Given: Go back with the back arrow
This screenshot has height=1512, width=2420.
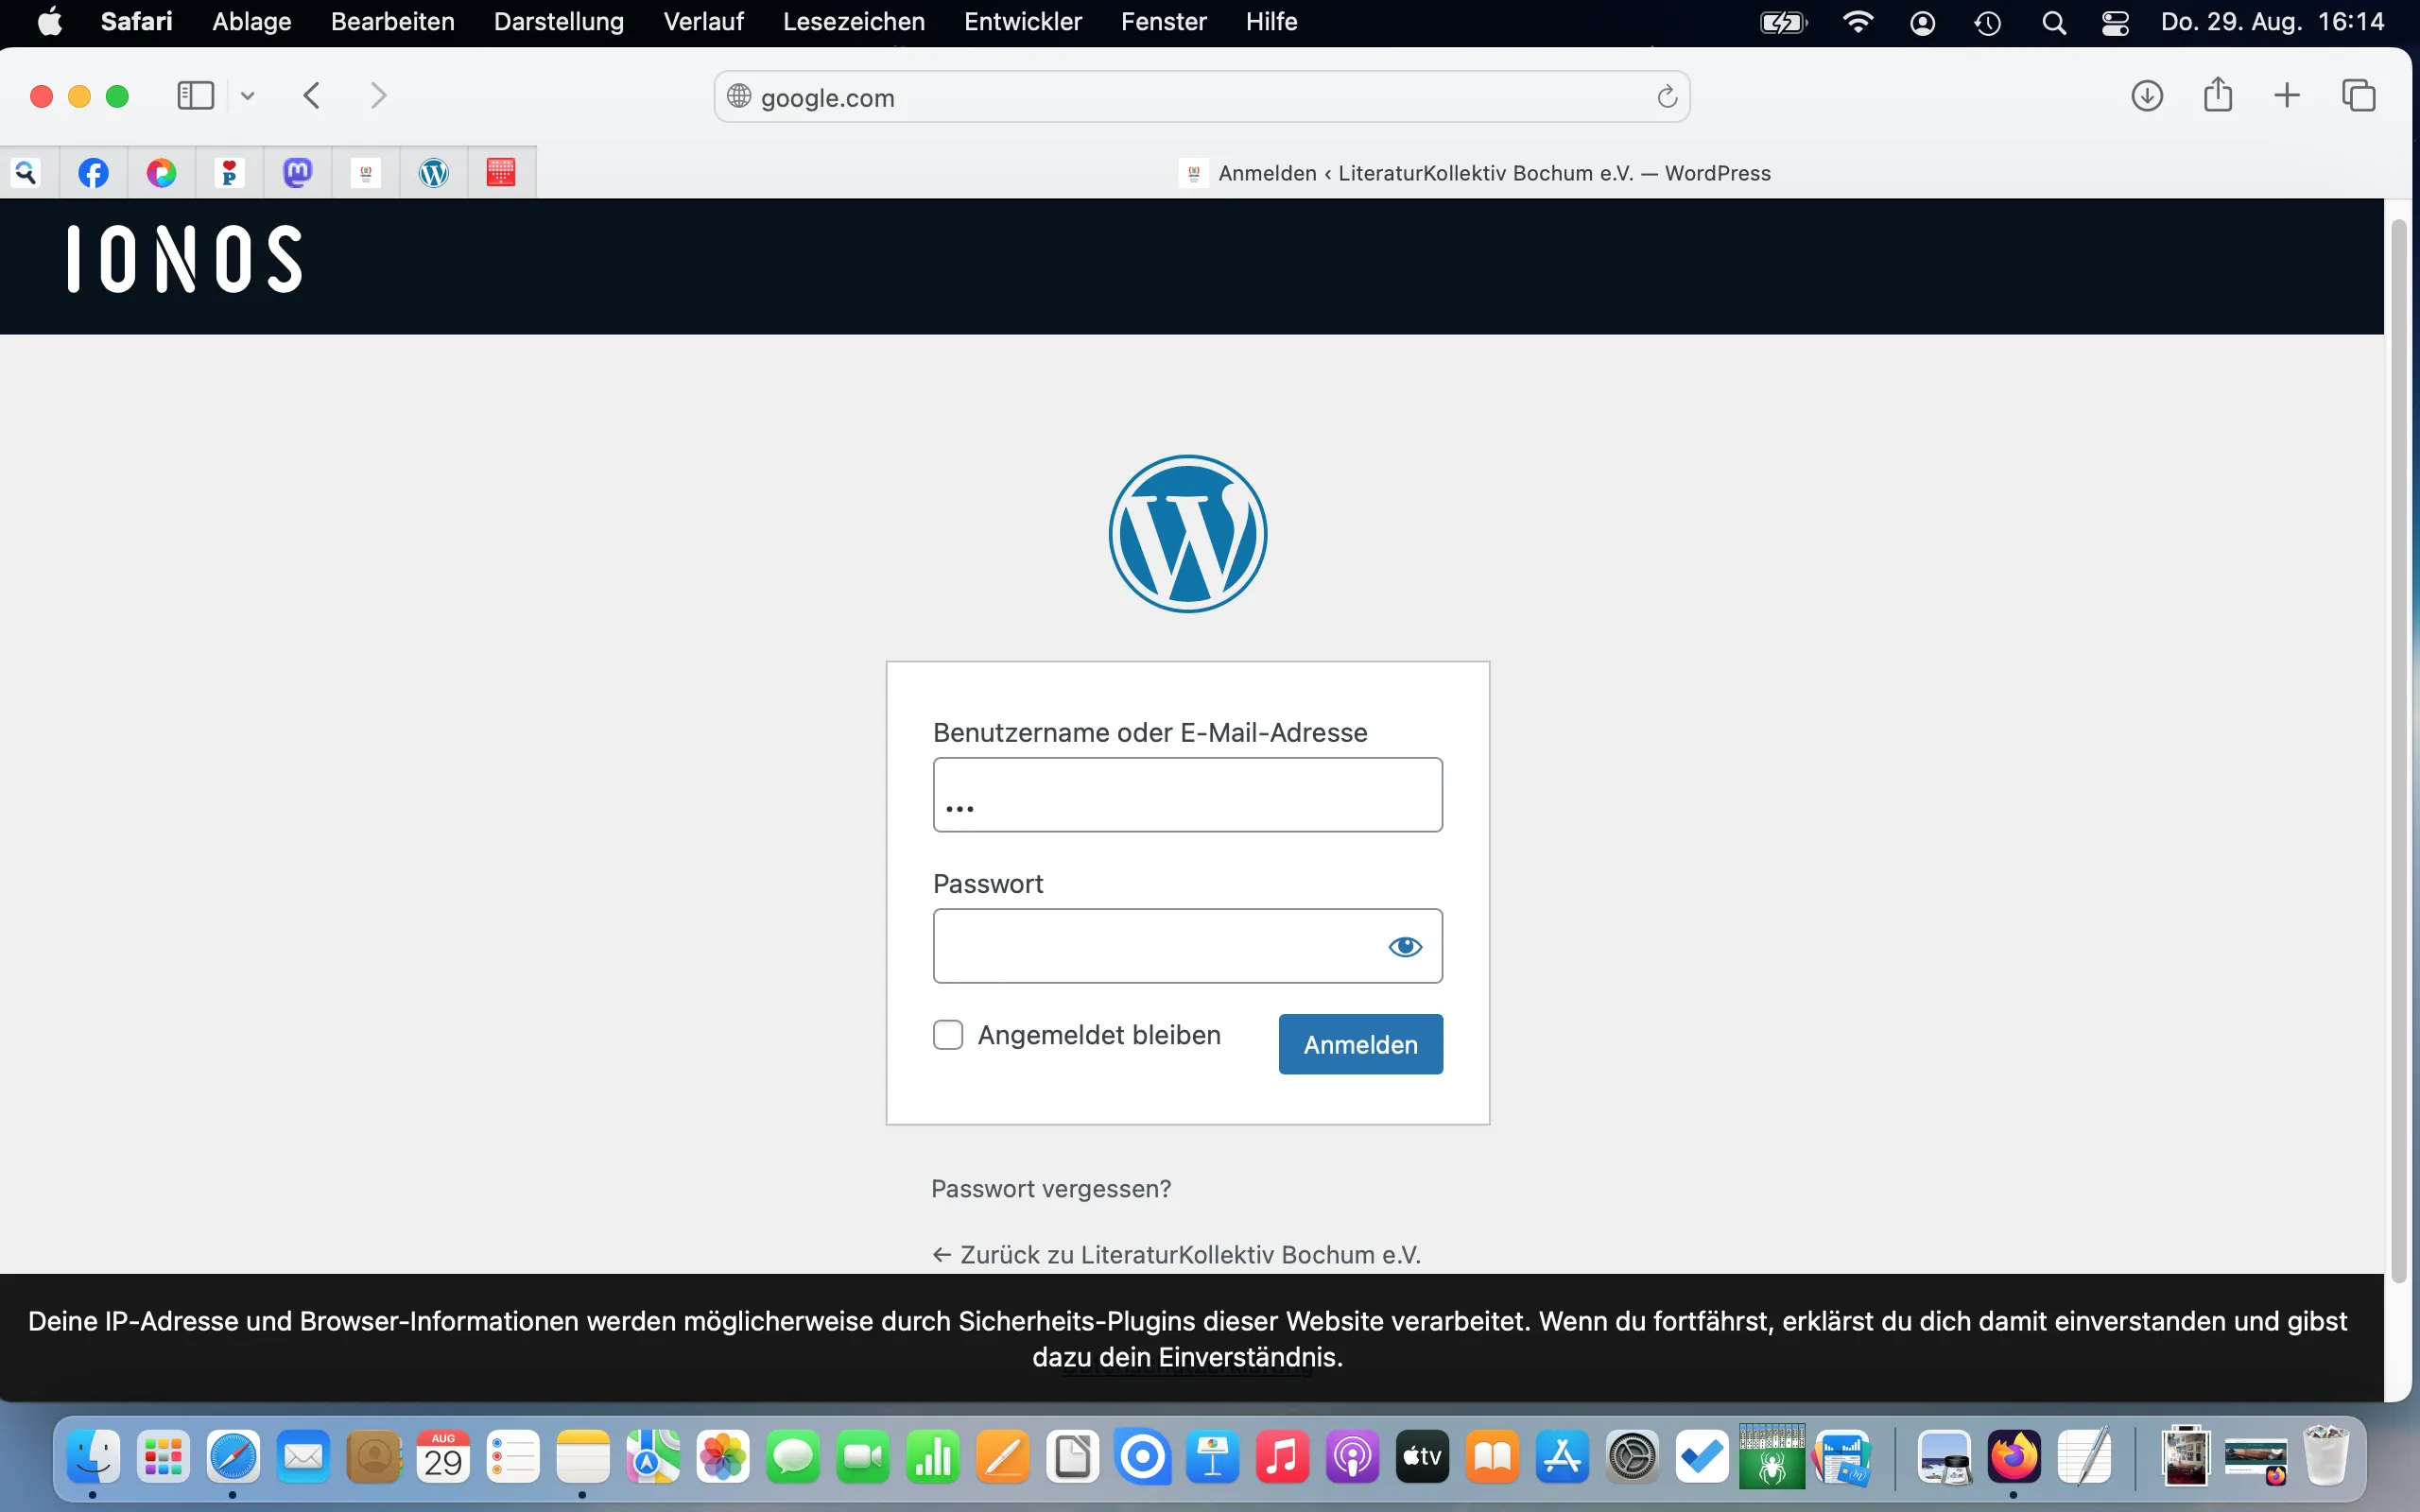Looking at the screenshot, I should pos(312,96).
